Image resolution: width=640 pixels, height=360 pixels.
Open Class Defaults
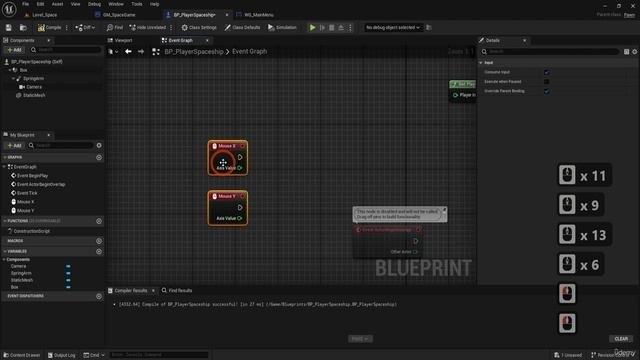click(242, 27)
